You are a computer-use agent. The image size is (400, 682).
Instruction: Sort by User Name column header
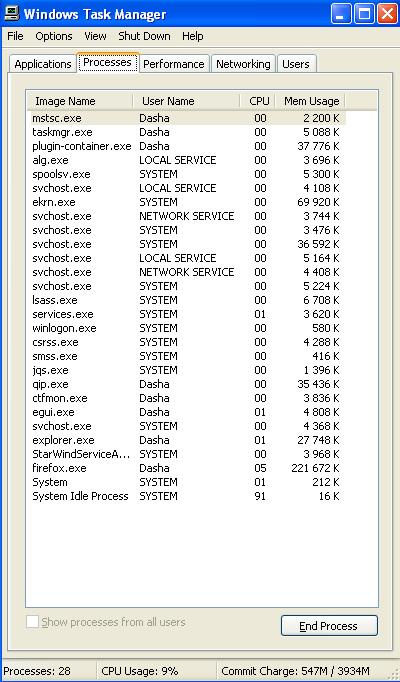tap(186, 101)
